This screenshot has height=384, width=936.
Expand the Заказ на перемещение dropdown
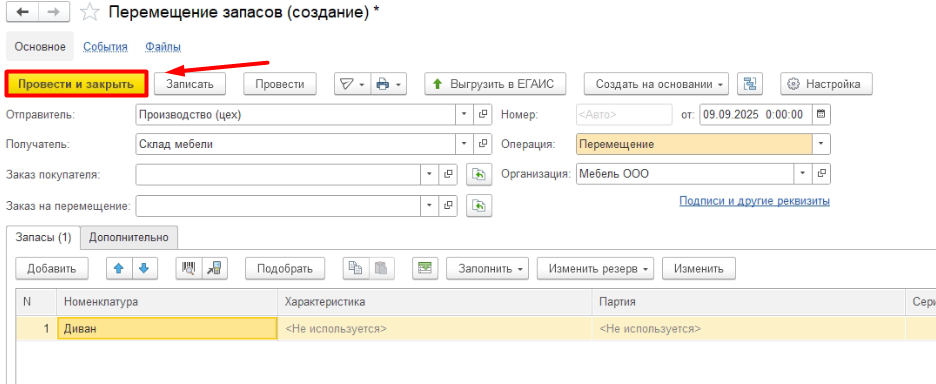point(430,205)
